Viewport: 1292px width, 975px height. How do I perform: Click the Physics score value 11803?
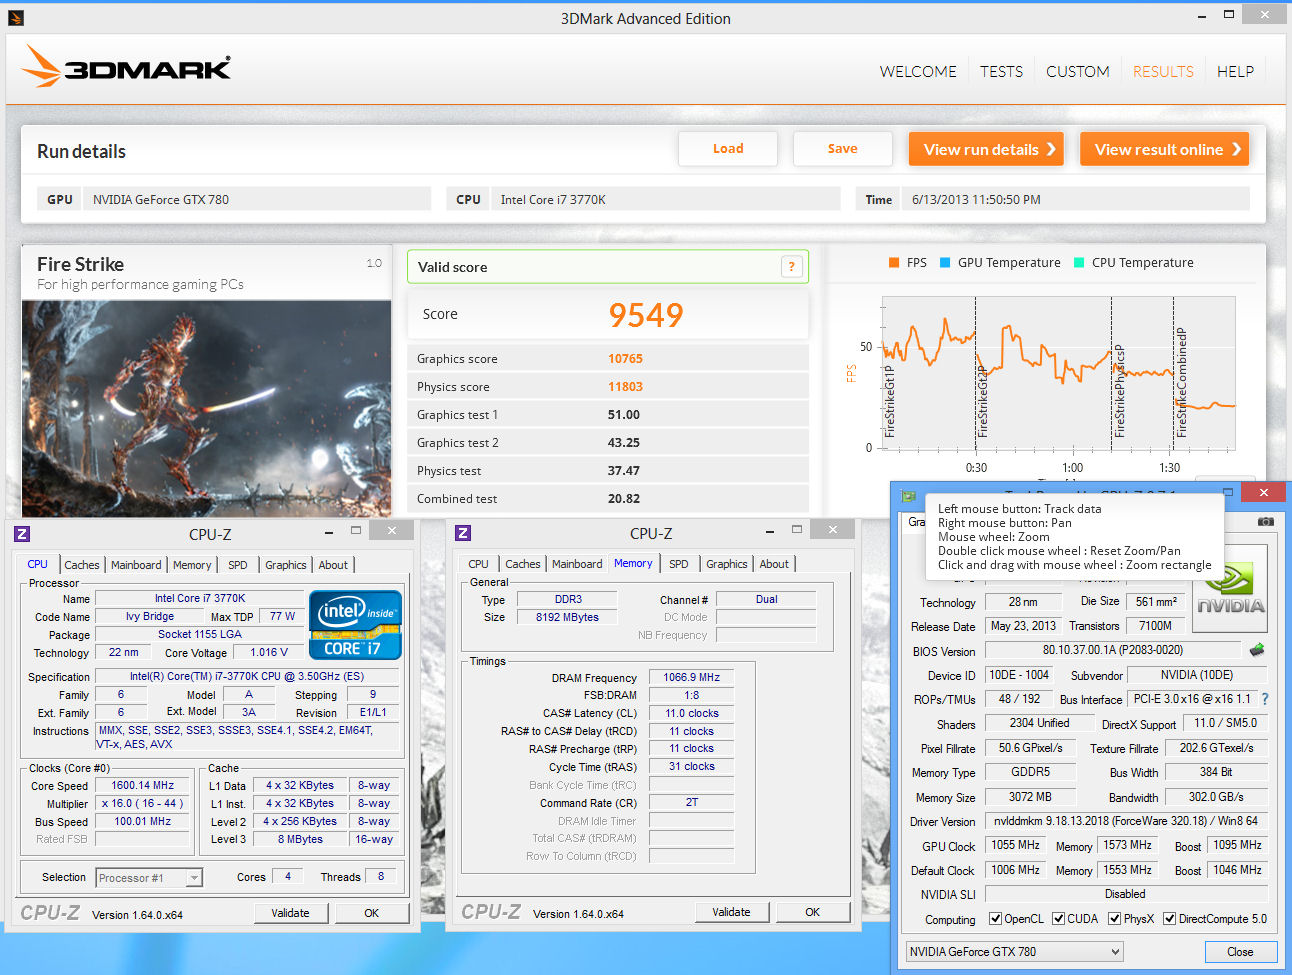click(x=625, y=387)
